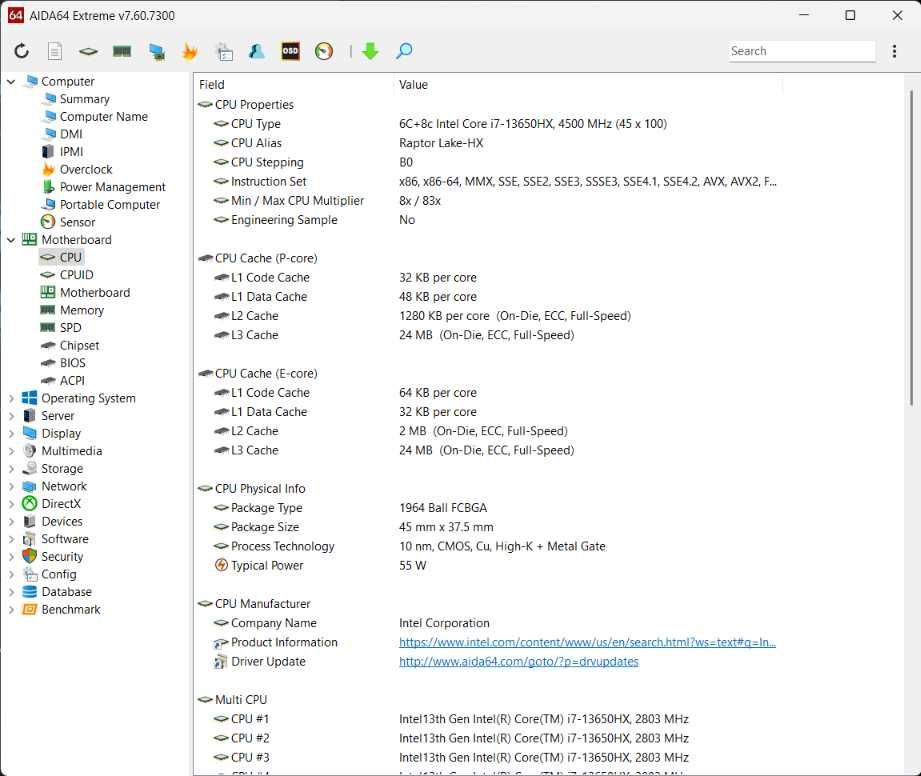Select Summary in the tree
This screenshot has width=921, height=776.
85,99
